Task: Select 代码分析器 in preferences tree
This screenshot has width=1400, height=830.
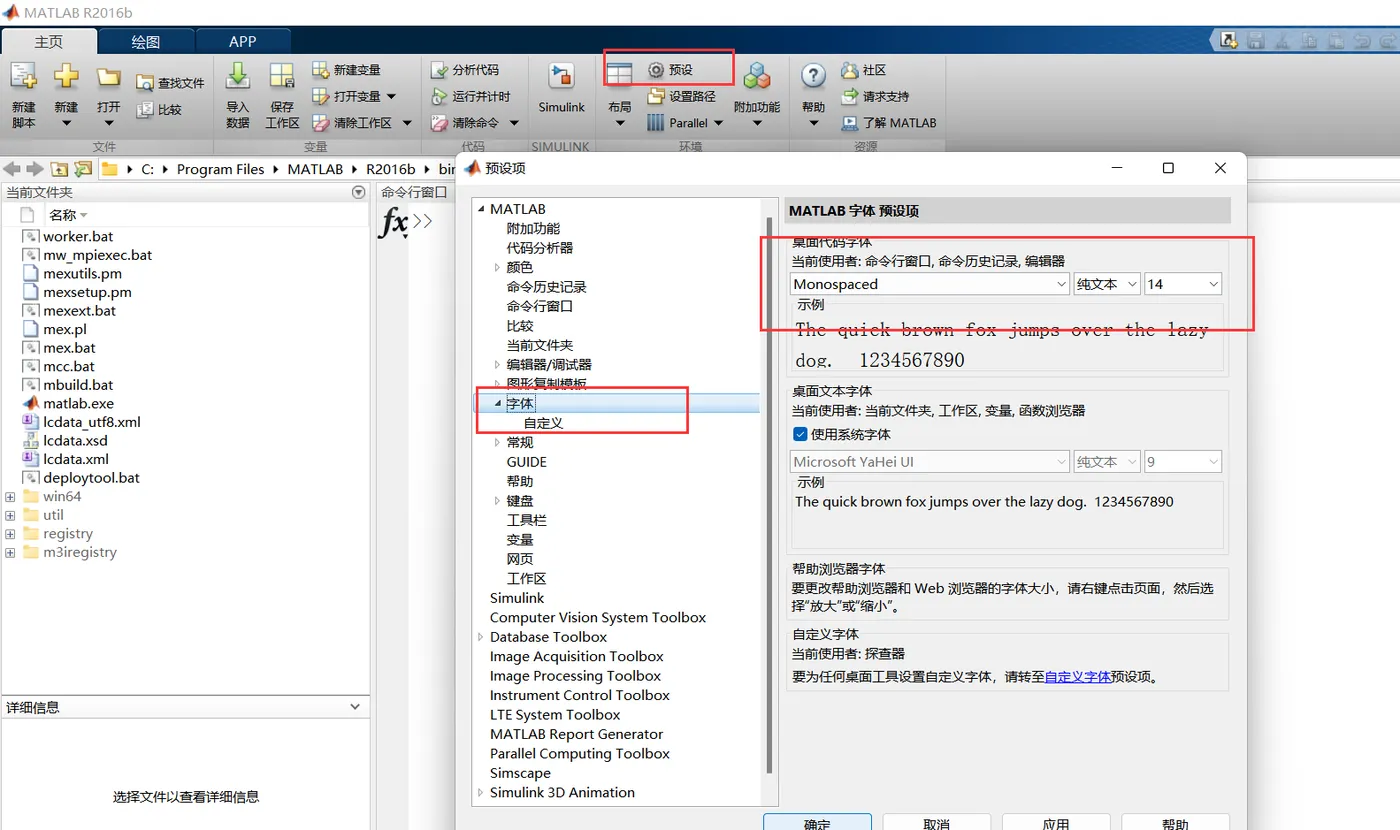Action: [x=540, y=248]
